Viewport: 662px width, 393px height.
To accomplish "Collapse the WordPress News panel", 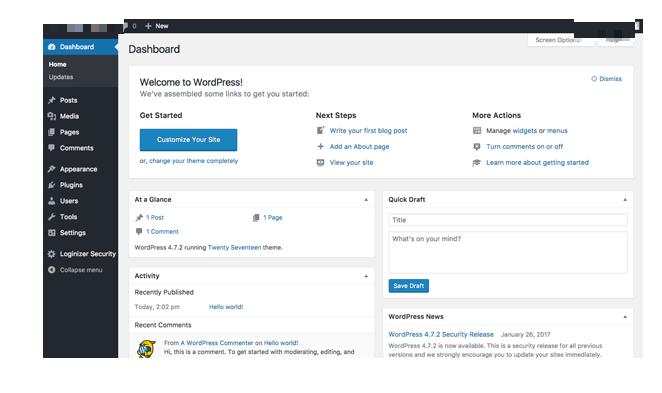I will click(625, 317).
